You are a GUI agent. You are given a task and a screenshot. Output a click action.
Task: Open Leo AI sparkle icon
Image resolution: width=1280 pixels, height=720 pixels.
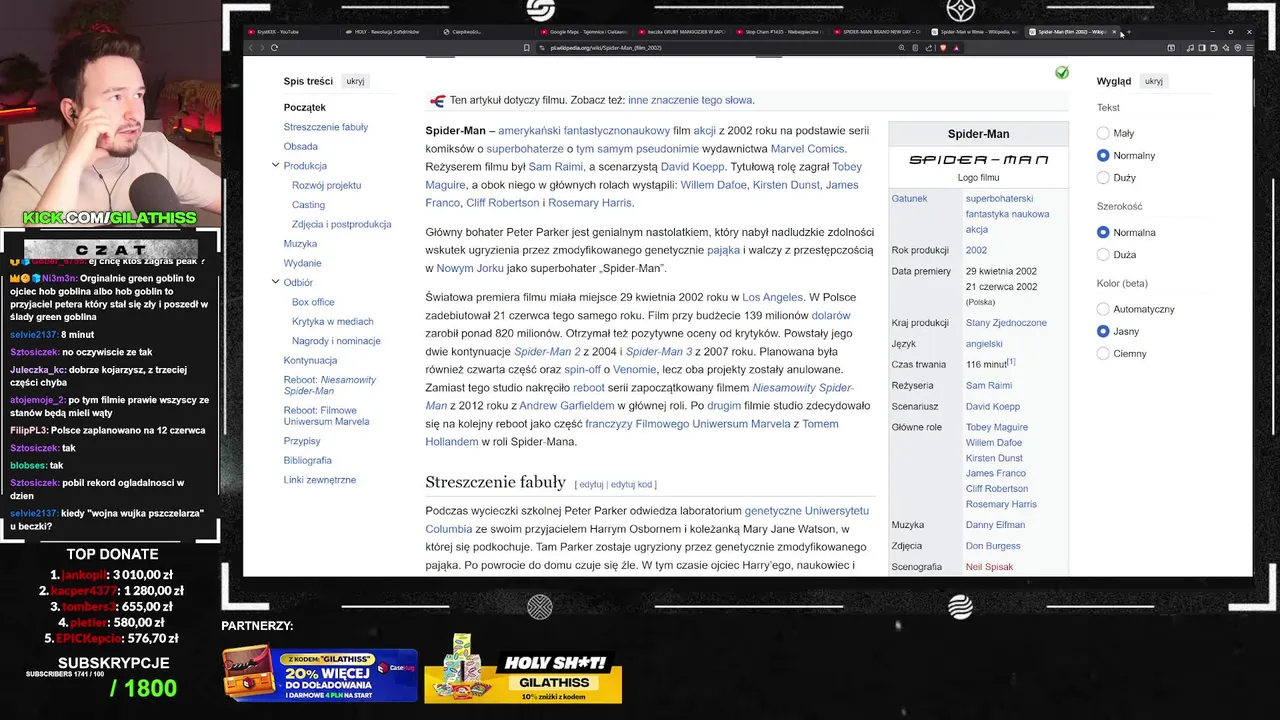pos(1225,47)
